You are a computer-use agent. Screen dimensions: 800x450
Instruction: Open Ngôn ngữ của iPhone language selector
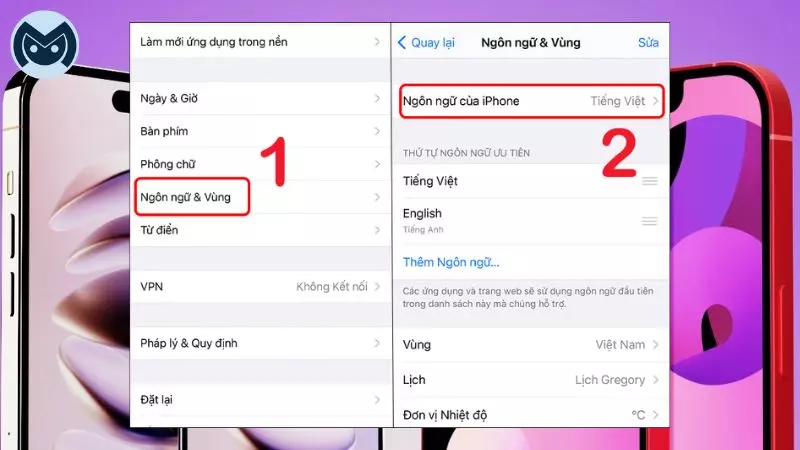point(531,101)
